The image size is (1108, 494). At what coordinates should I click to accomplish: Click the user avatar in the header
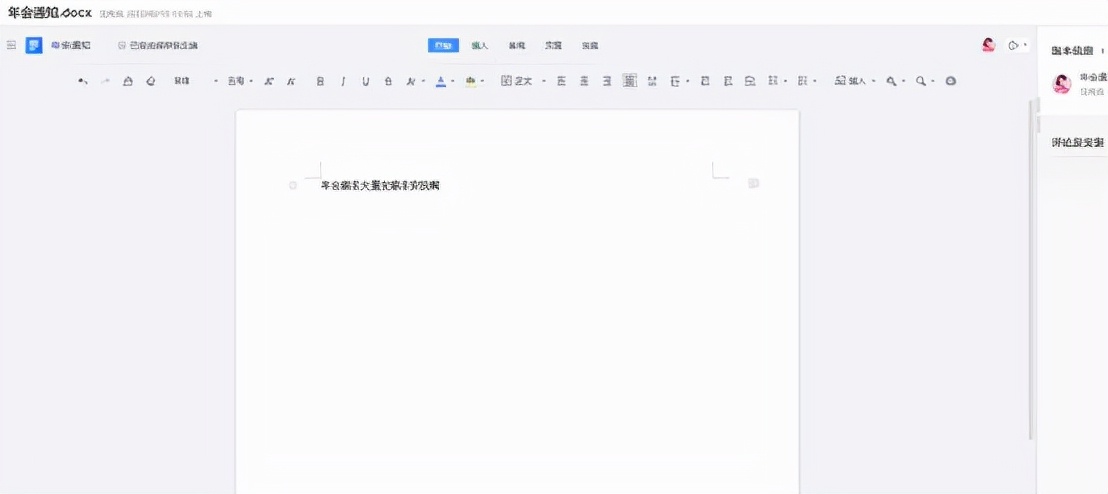[989, 45]
